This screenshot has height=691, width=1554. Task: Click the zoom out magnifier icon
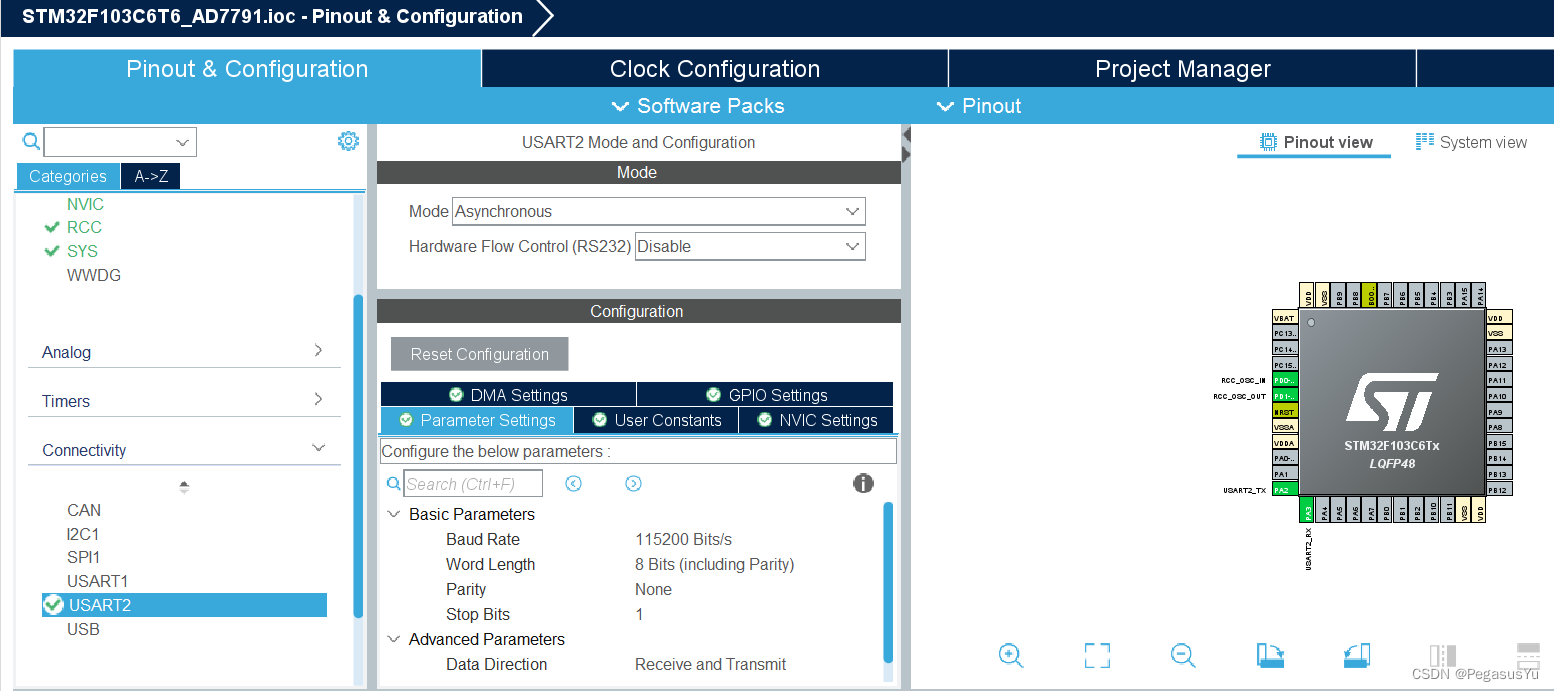1183,655
